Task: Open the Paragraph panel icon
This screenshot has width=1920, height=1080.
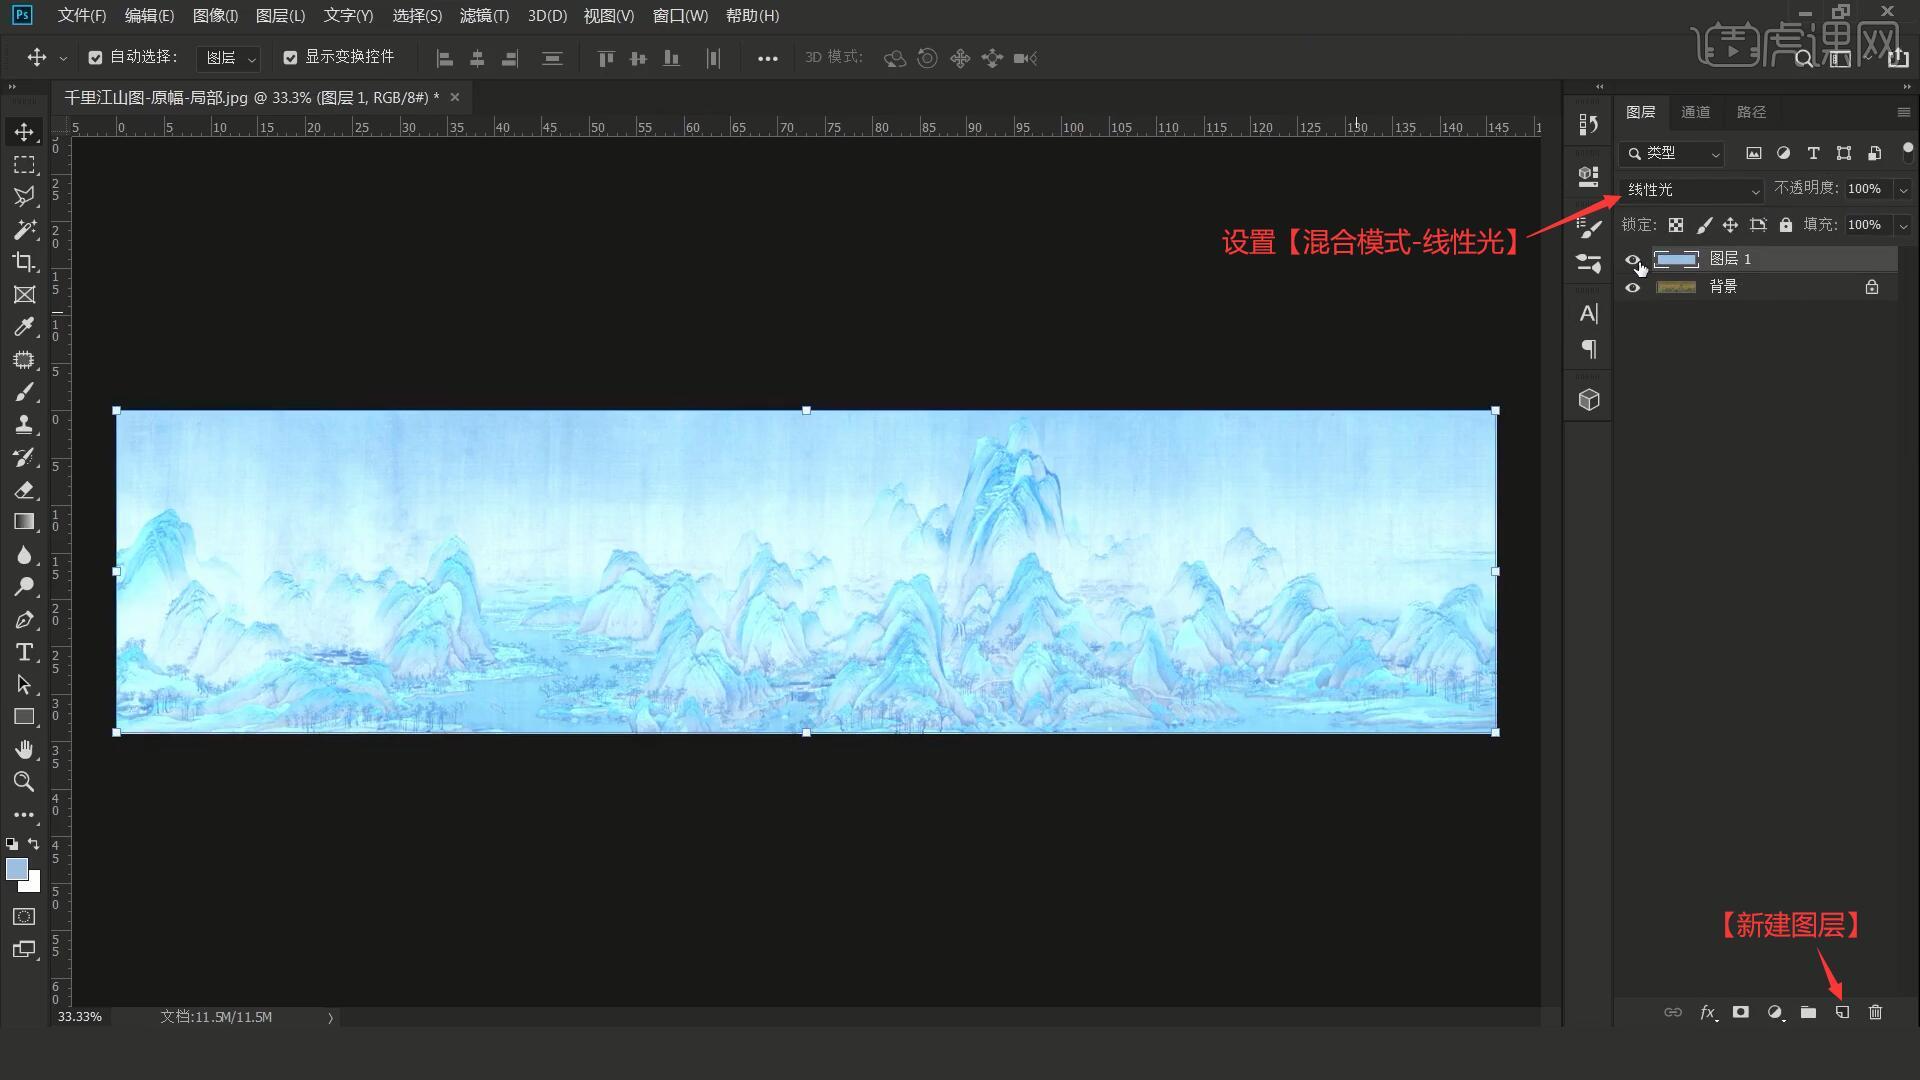Action: (1589, 349)
